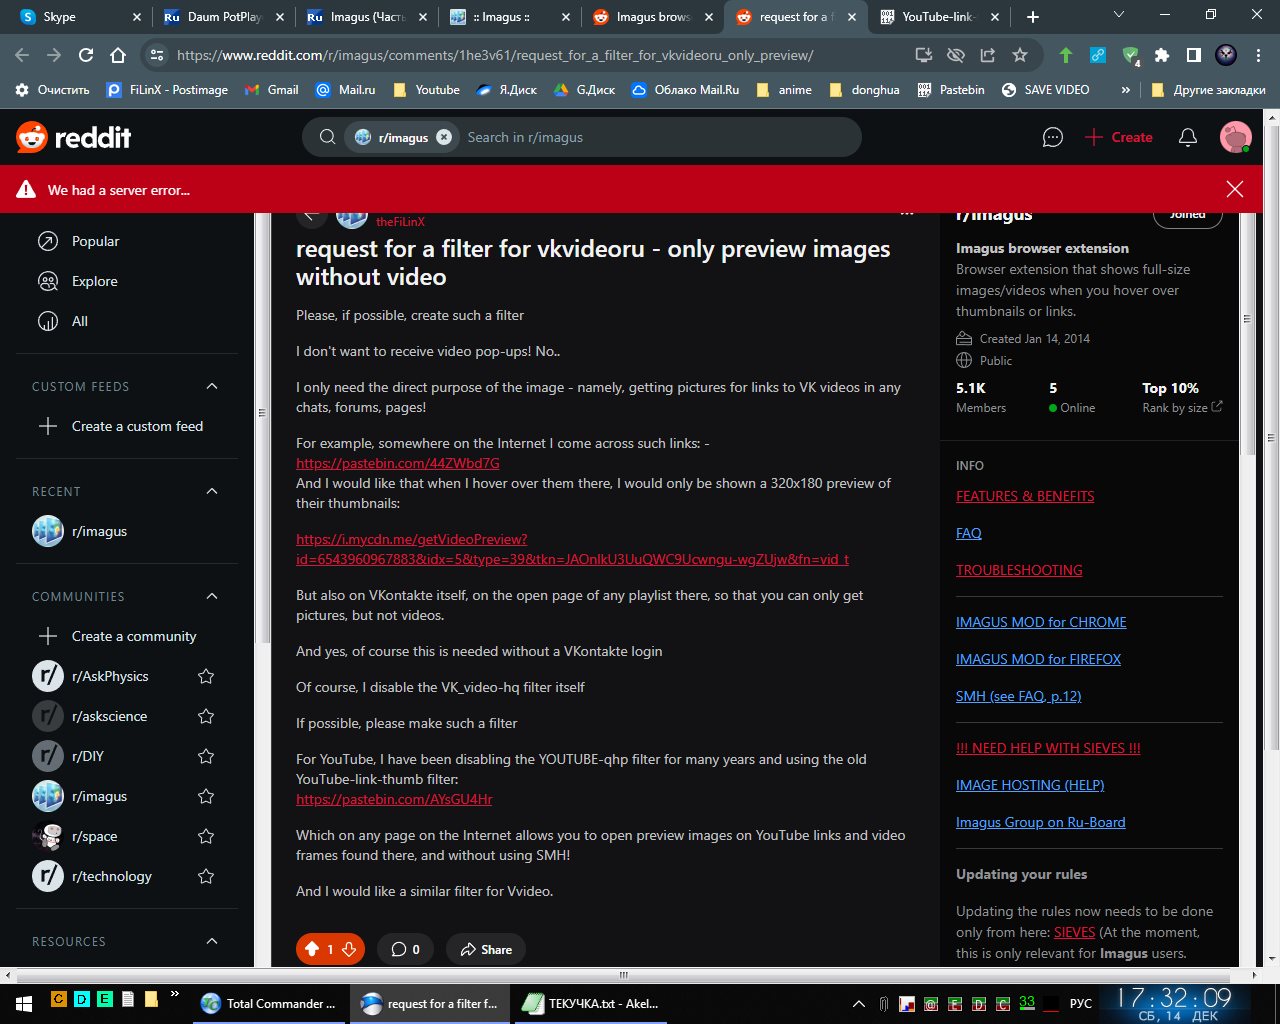Open the user avatar menu
The height and width of the screenshot is (1024, 1280).
tap(1236, 137)
